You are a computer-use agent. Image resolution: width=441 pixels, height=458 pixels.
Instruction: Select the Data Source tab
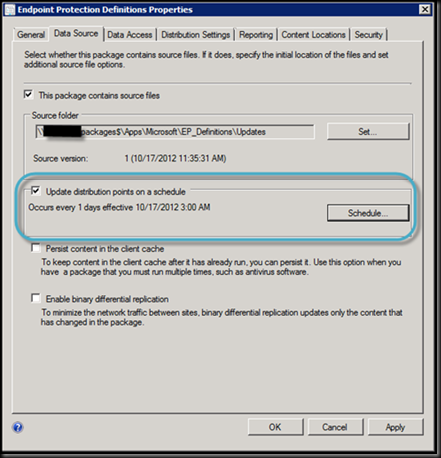[x=76, y=33]
